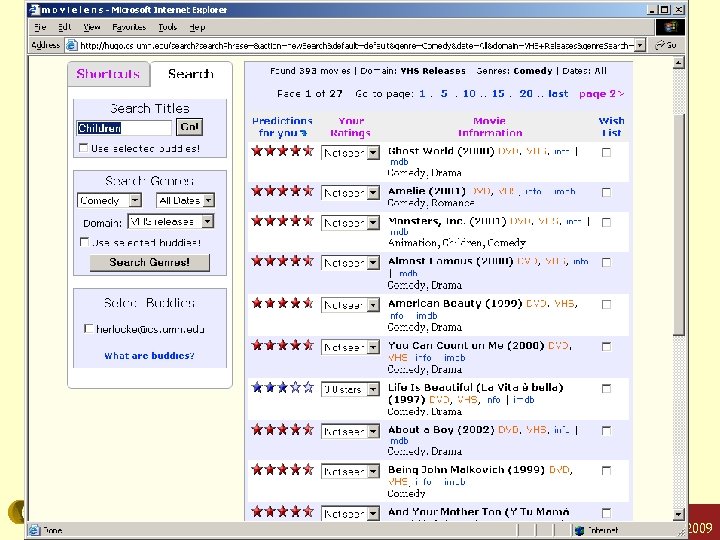Click the blue star rating for Life Is Beautiful
This screenshot has width=720, height=540.
[282, 388]
